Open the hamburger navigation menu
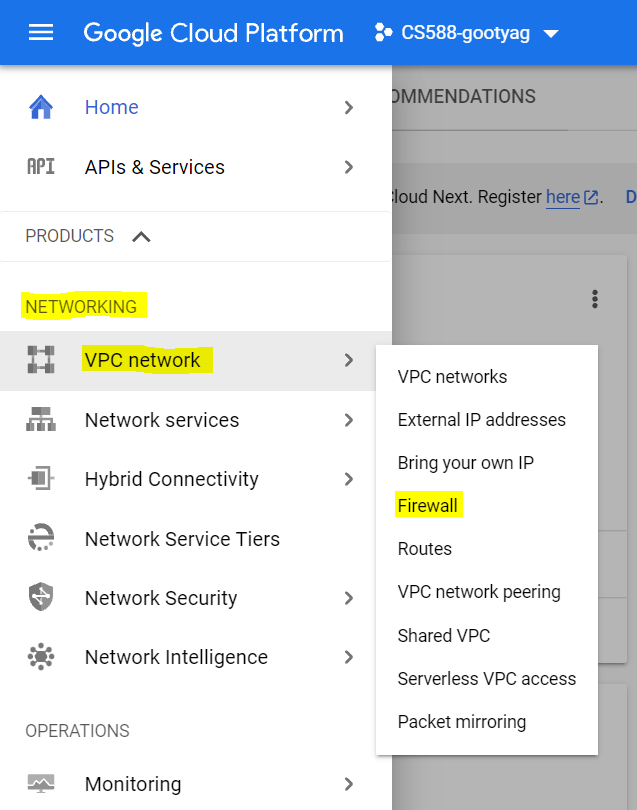This screenshot has height=810, width=637. (x=41, y=33)
